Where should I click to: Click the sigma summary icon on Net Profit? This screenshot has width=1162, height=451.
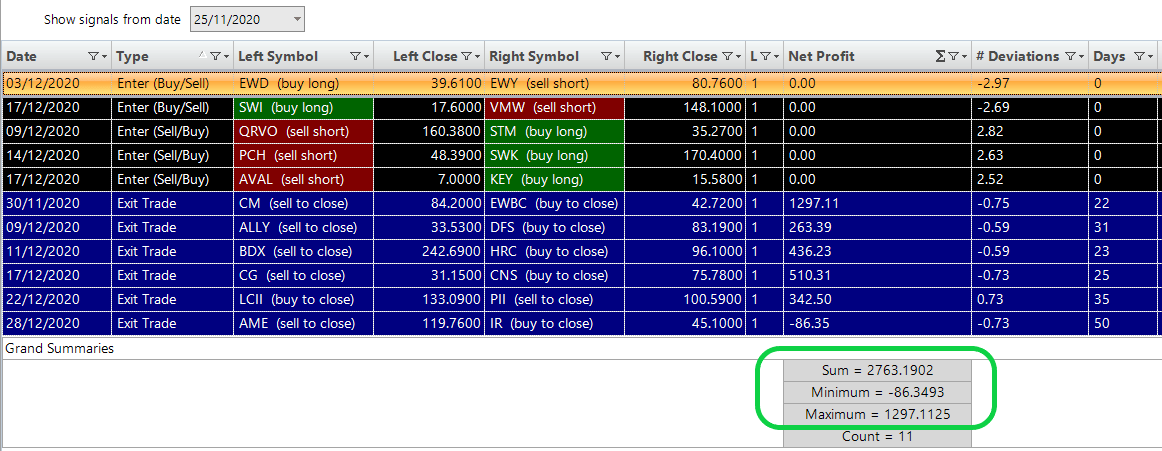point(940,56)
